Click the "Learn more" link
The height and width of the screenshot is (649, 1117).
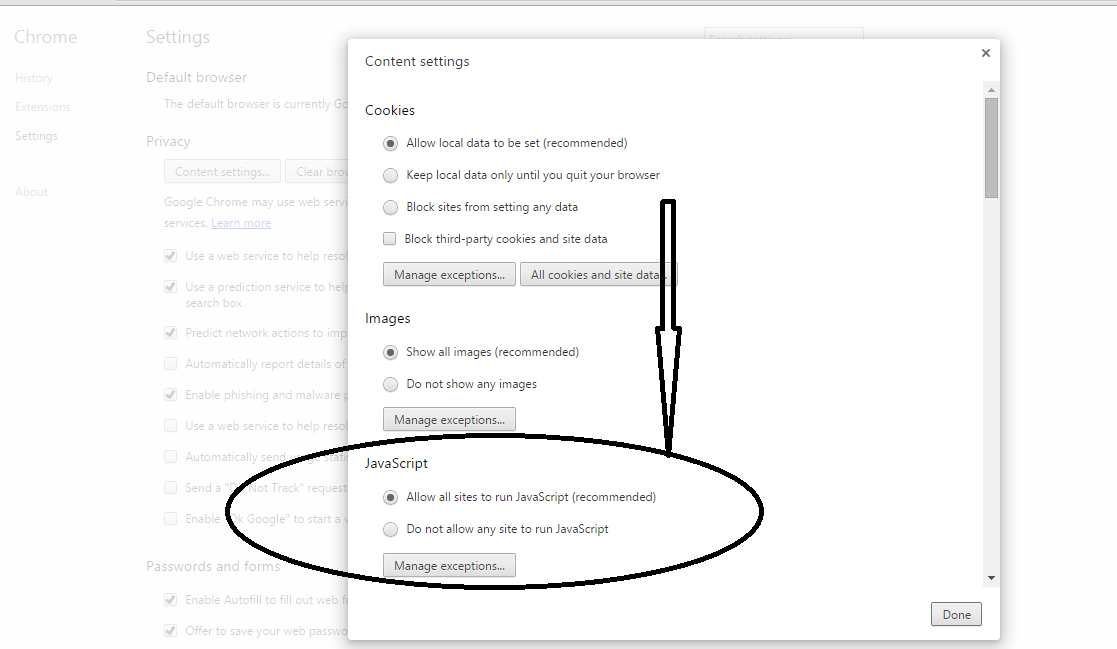click(x=240, y=222)
